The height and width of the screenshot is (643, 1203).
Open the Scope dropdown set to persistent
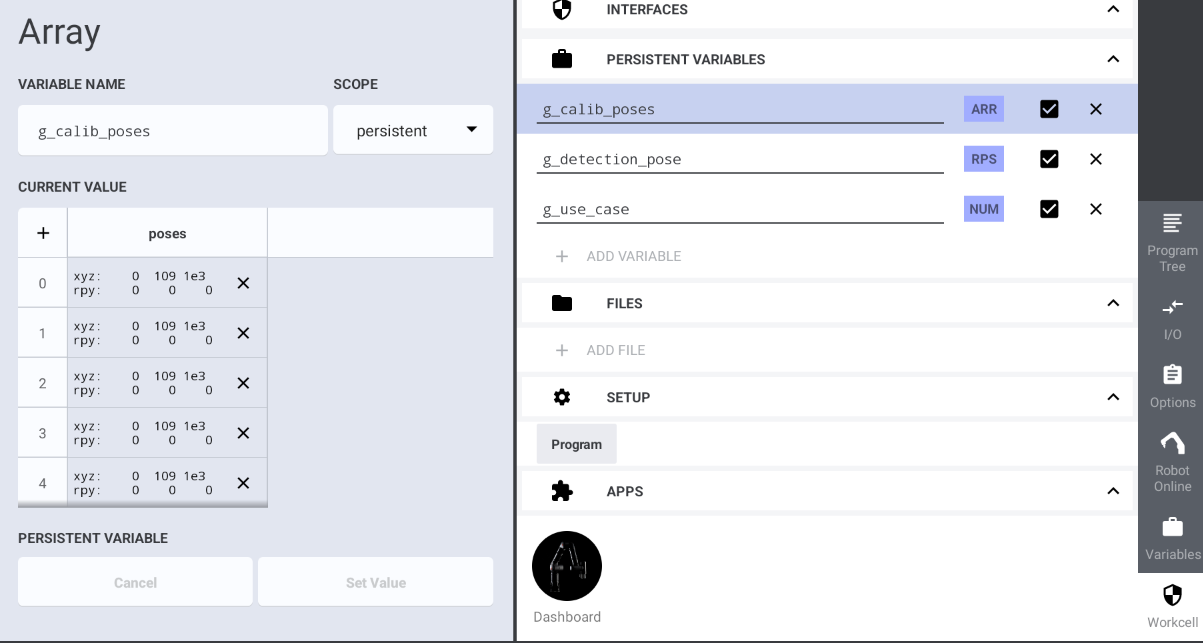tap(413, 130)
